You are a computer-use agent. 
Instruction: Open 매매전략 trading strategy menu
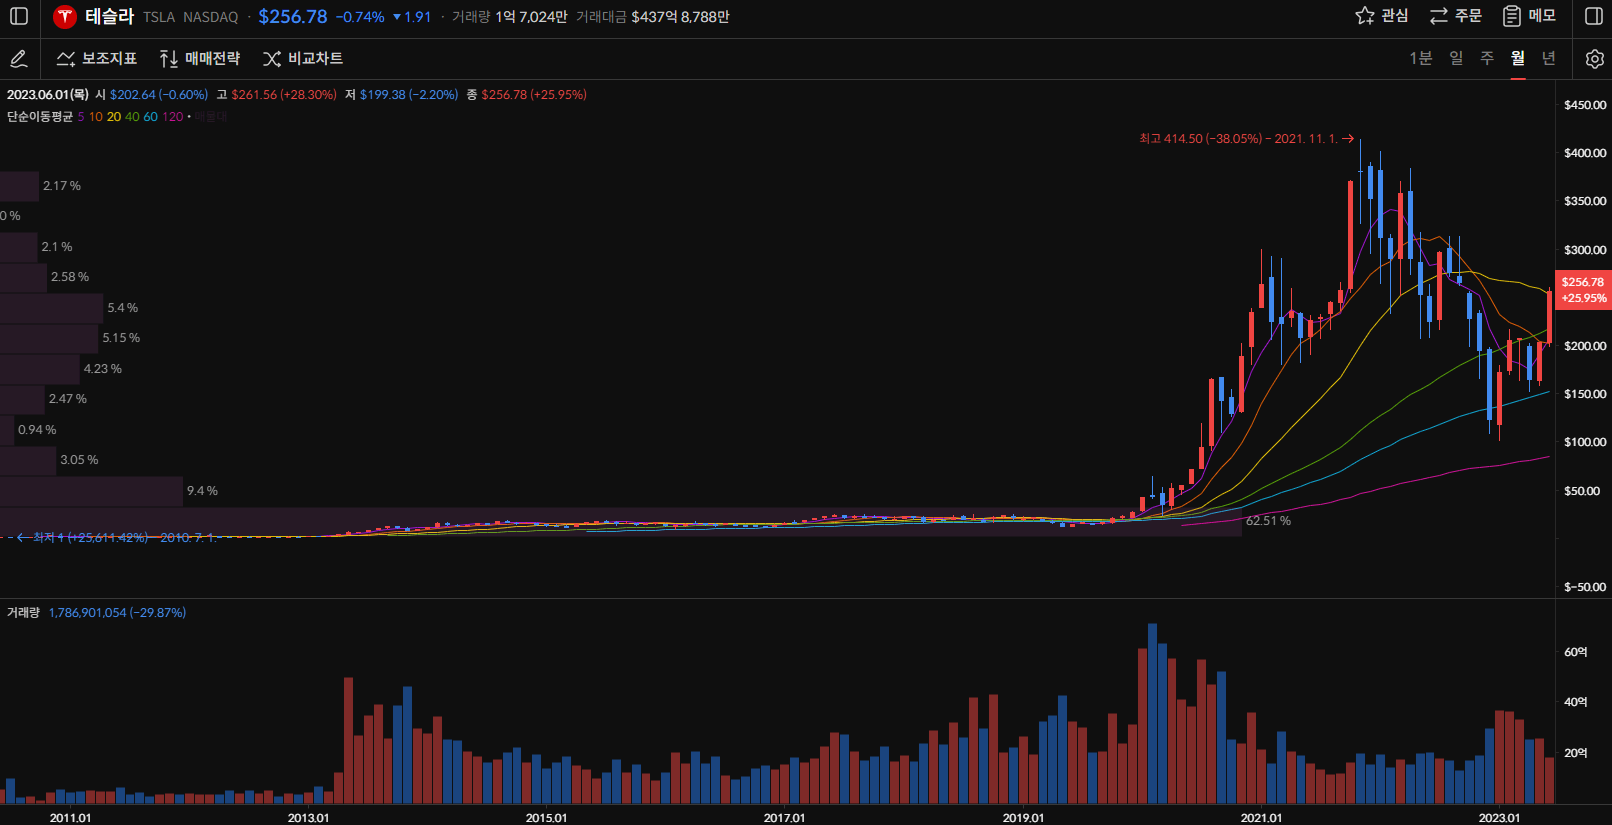tap(200, 59)
